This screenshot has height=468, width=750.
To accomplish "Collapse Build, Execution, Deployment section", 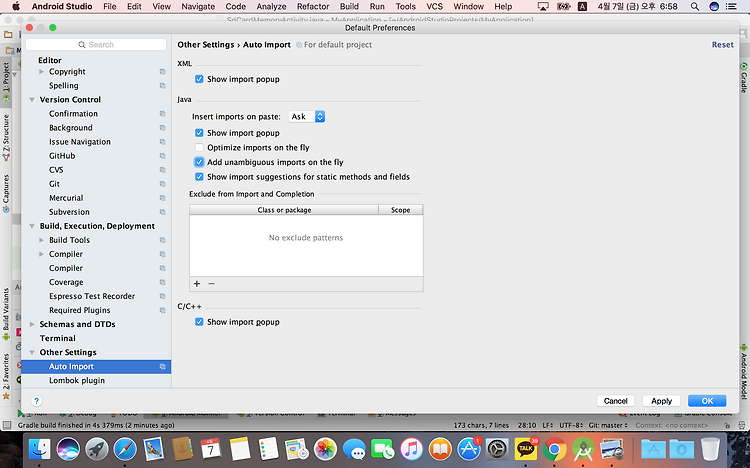I will tap(32, 226).
